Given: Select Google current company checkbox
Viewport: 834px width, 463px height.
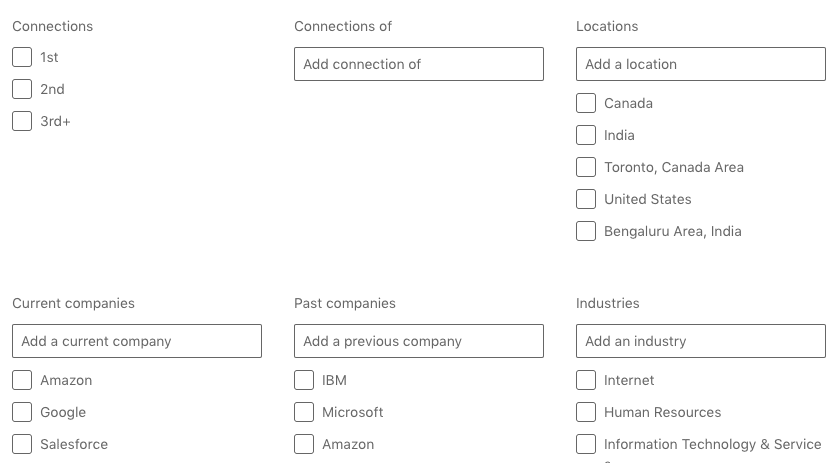Looking at the screenshot, I should point(22,412).
